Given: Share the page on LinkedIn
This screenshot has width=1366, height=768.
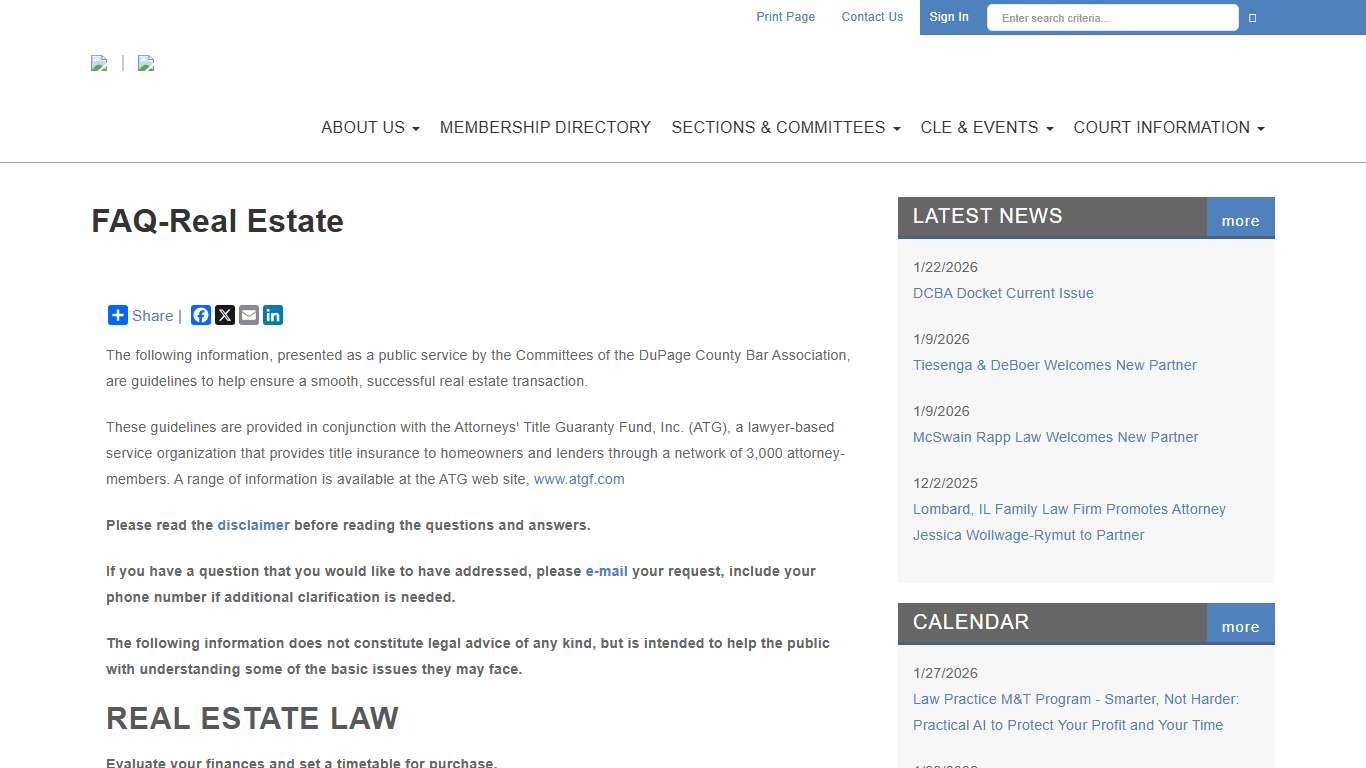Looking at the screenshot, I should point(273,315).
